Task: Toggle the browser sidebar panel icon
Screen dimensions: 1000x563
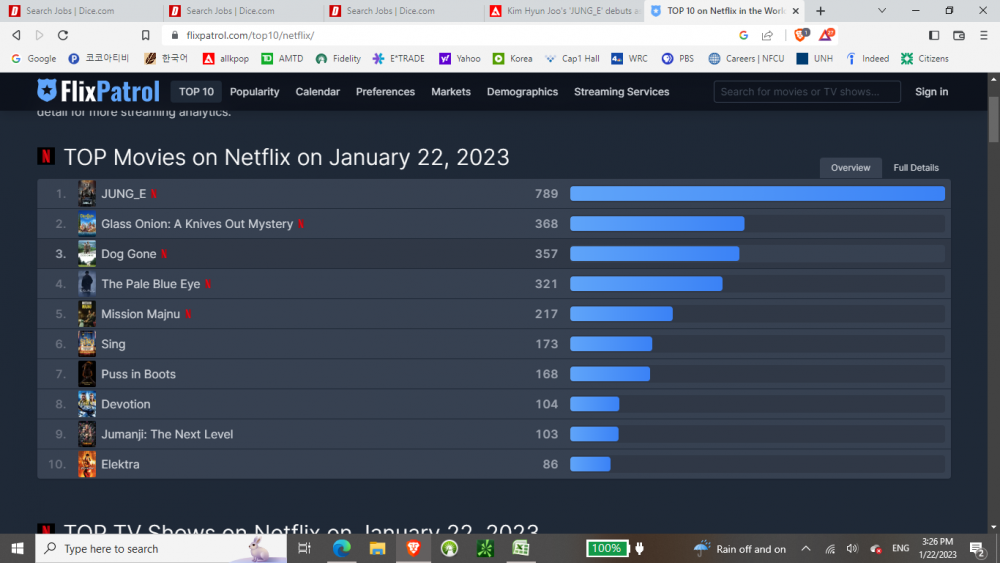Action: (x=934, y=35)
